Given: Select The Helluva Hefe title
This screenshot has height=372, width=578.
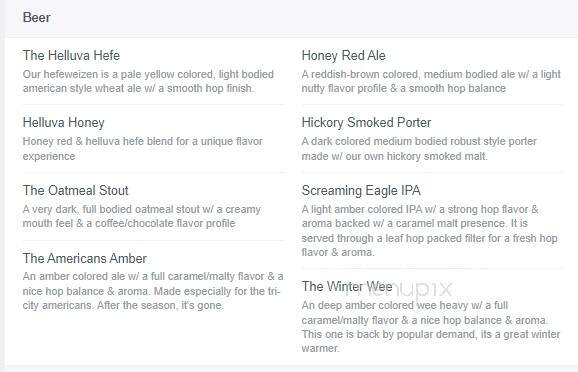Looking at the screenshot, I should (x=71, y=55).
